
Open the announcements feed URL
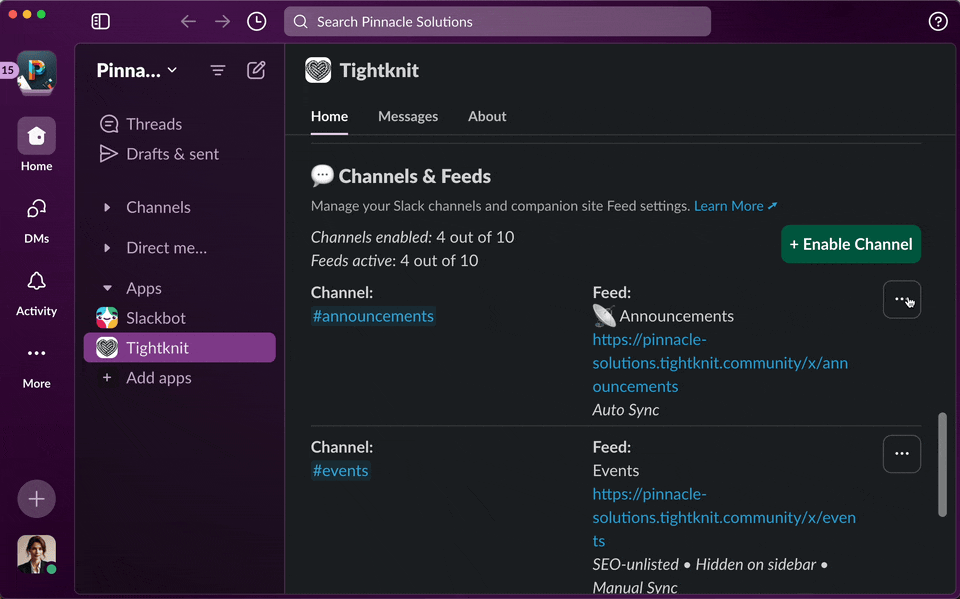point(720,363)
